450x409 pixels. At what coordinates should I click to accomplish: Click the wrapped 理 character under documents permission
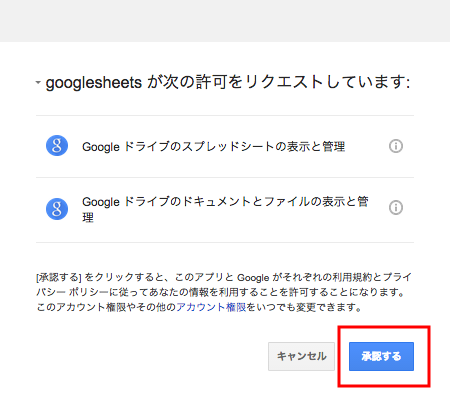[88, 218]
